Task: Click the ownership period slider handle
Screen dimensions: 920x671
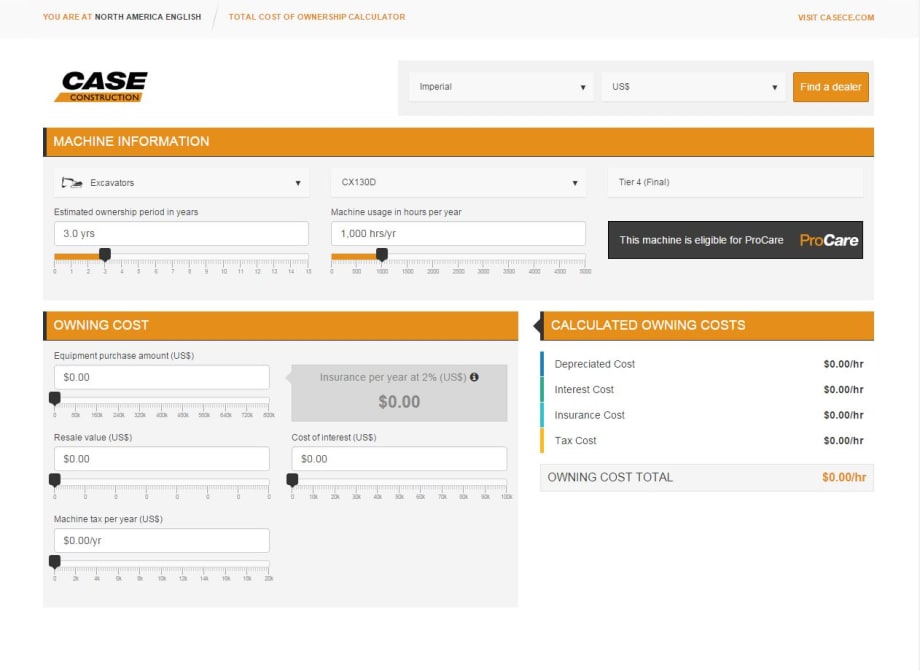Action: (x=105, y=255)
